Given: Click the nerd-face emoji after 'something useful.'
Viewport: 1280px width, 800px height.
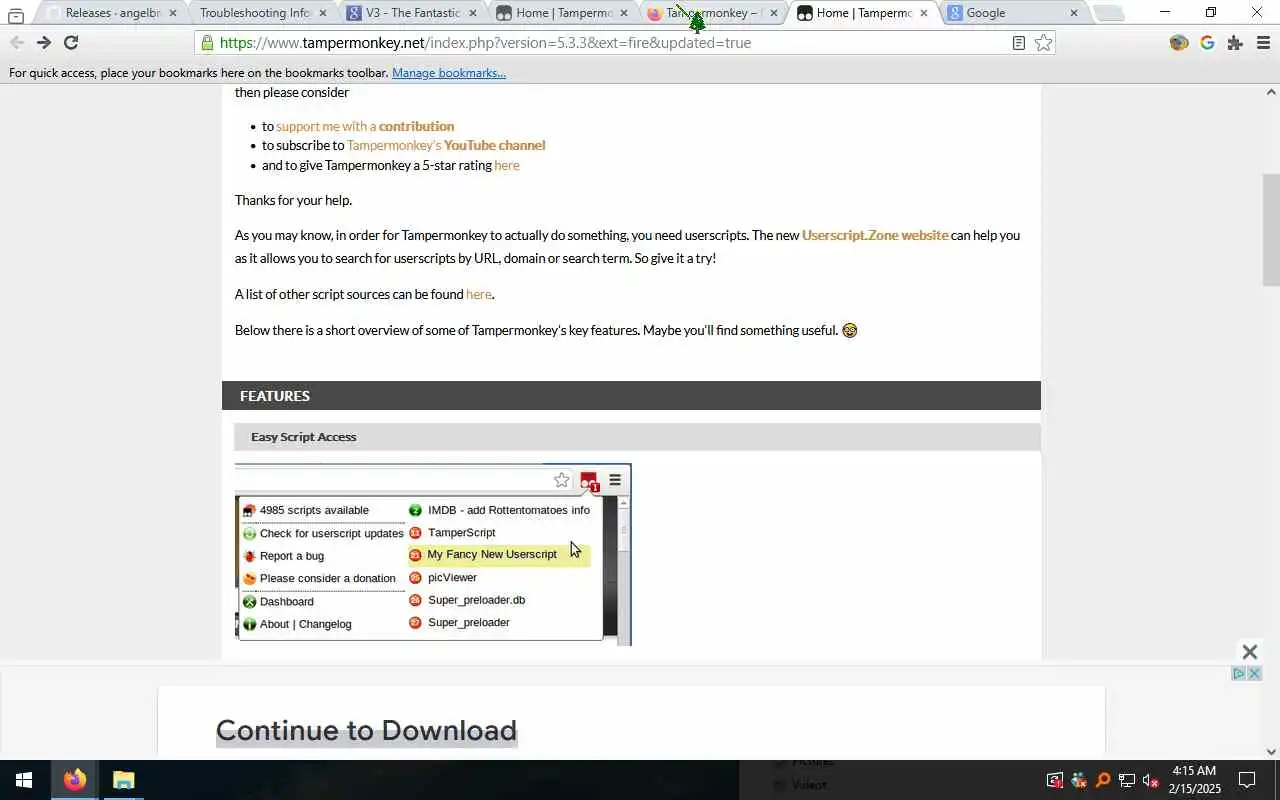Looking at the screenshot, I should pos(850,331).
